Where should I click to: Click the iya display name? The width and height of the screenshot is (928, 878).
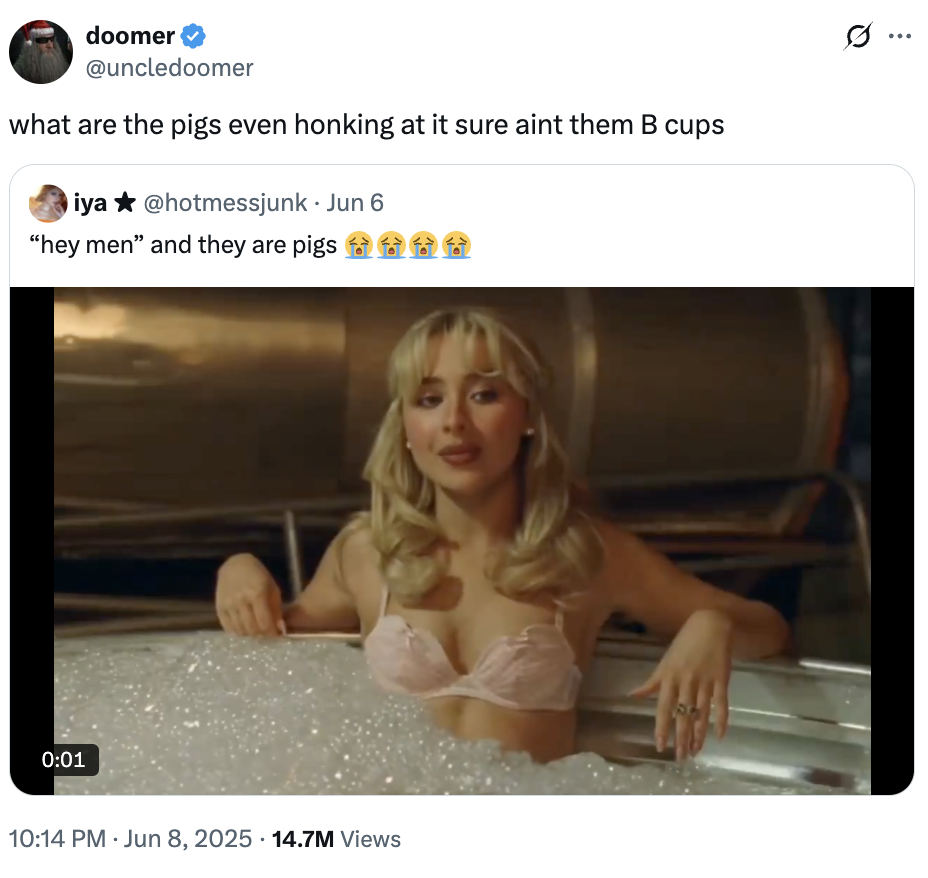coord(90,203)
